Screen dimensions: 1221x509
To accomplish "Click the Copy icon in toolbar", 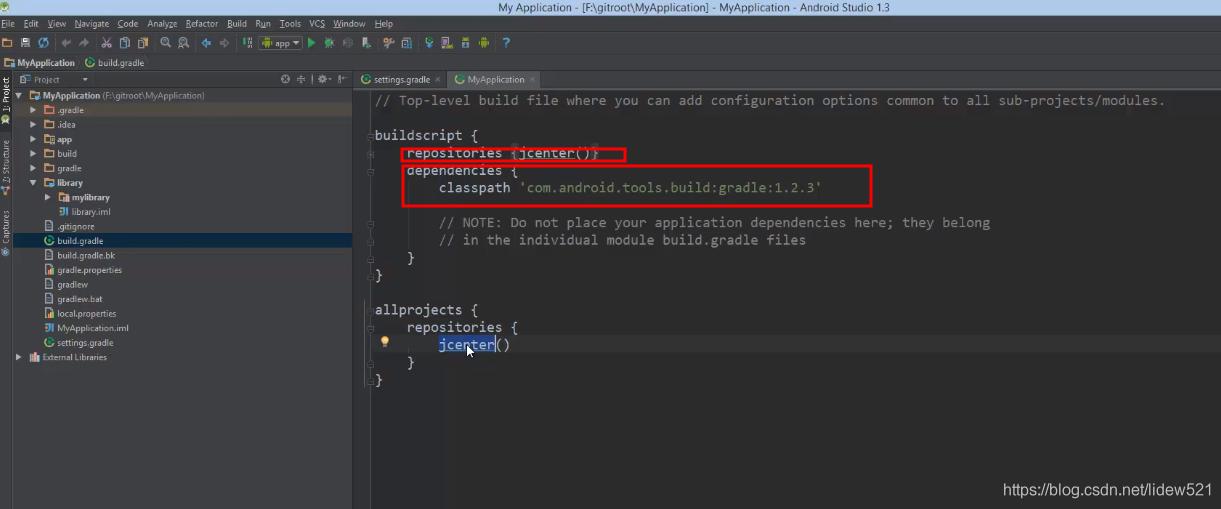I will tap(124, 43).
